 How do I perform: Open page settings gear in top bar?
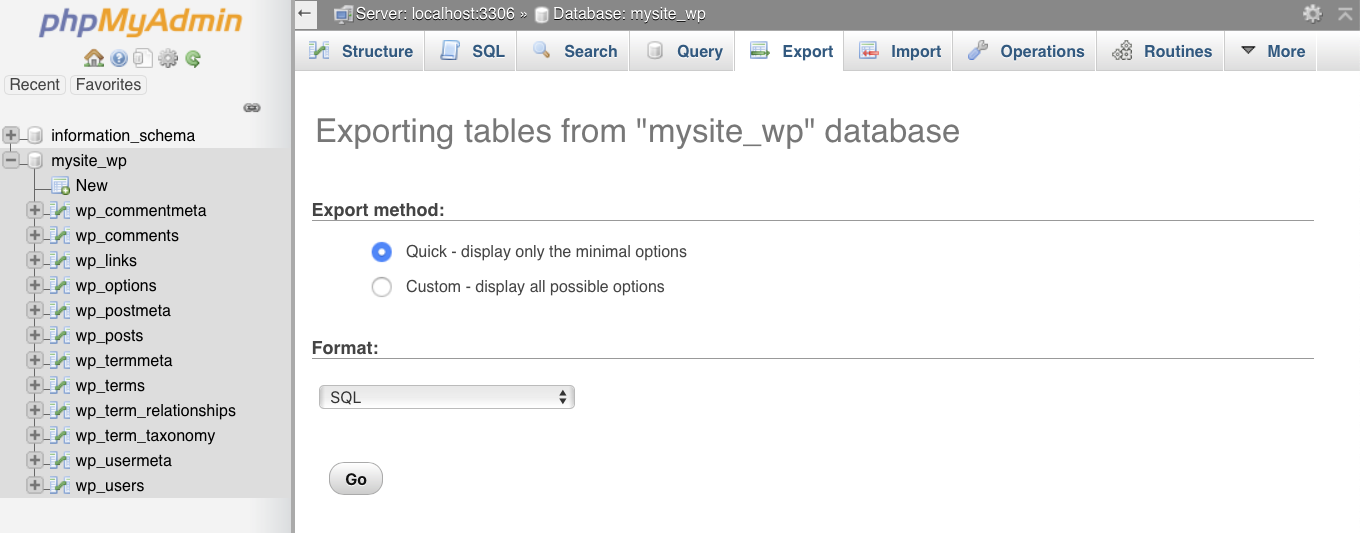pyautogui.click(x=1312, y=14)
